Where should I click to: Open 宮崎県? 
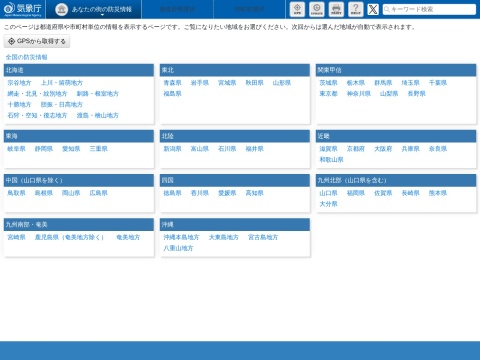pos(16,237)
